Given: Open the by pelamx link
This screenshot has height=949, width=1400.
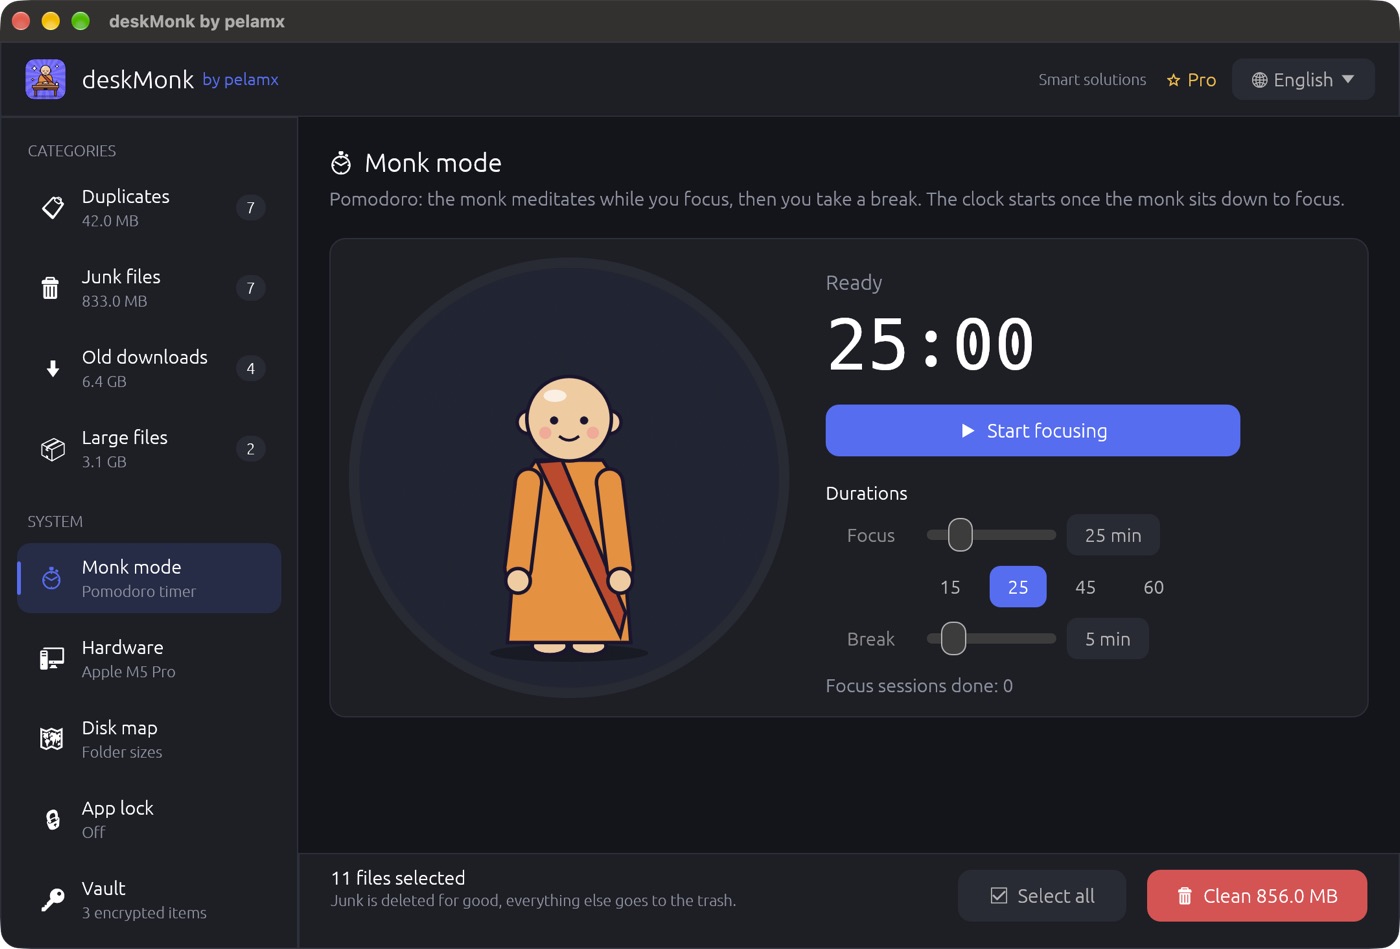Looking at the screenshot, I should point(240,79).
